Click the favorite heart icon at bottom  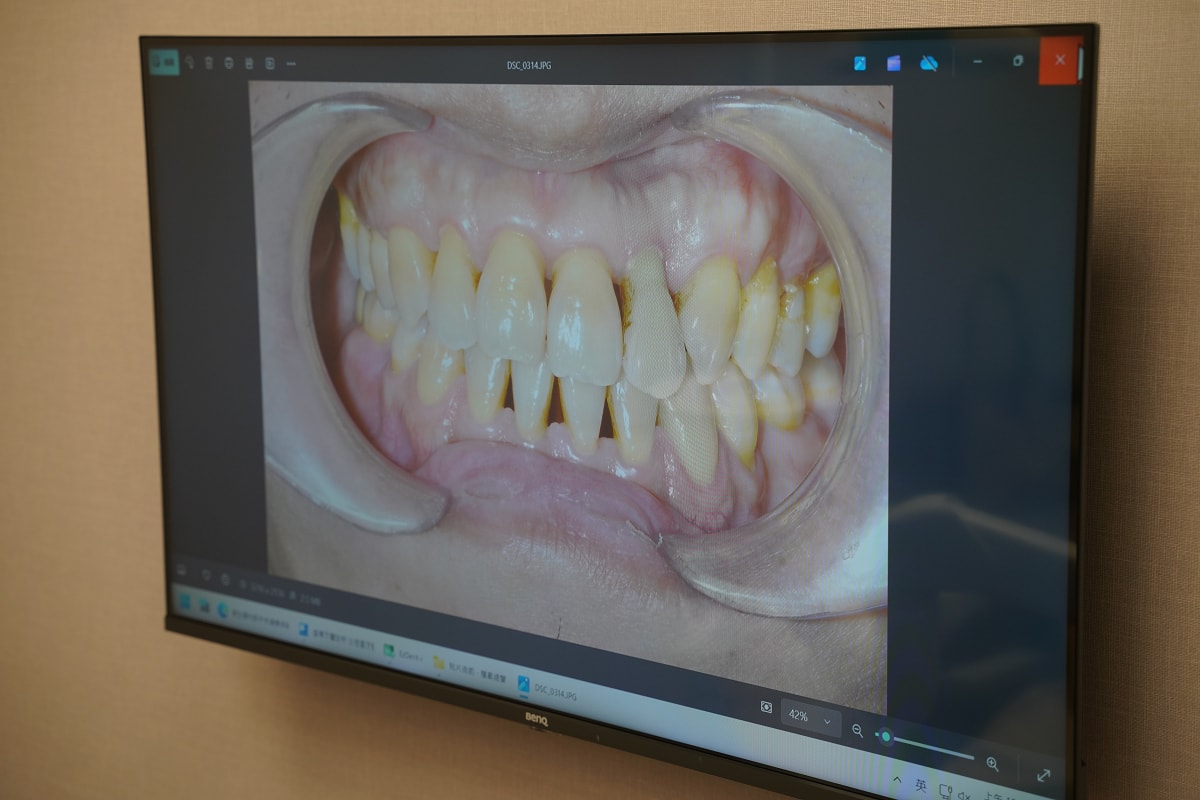[205, 575]
